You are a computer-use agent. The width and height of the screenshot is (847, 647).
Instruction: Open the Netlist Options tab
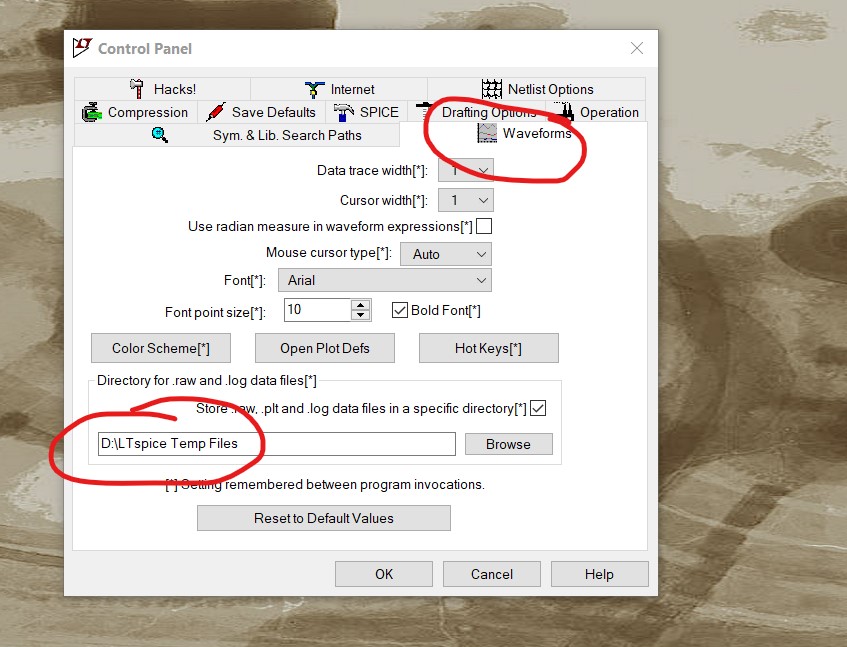click(x=536, y=89)
